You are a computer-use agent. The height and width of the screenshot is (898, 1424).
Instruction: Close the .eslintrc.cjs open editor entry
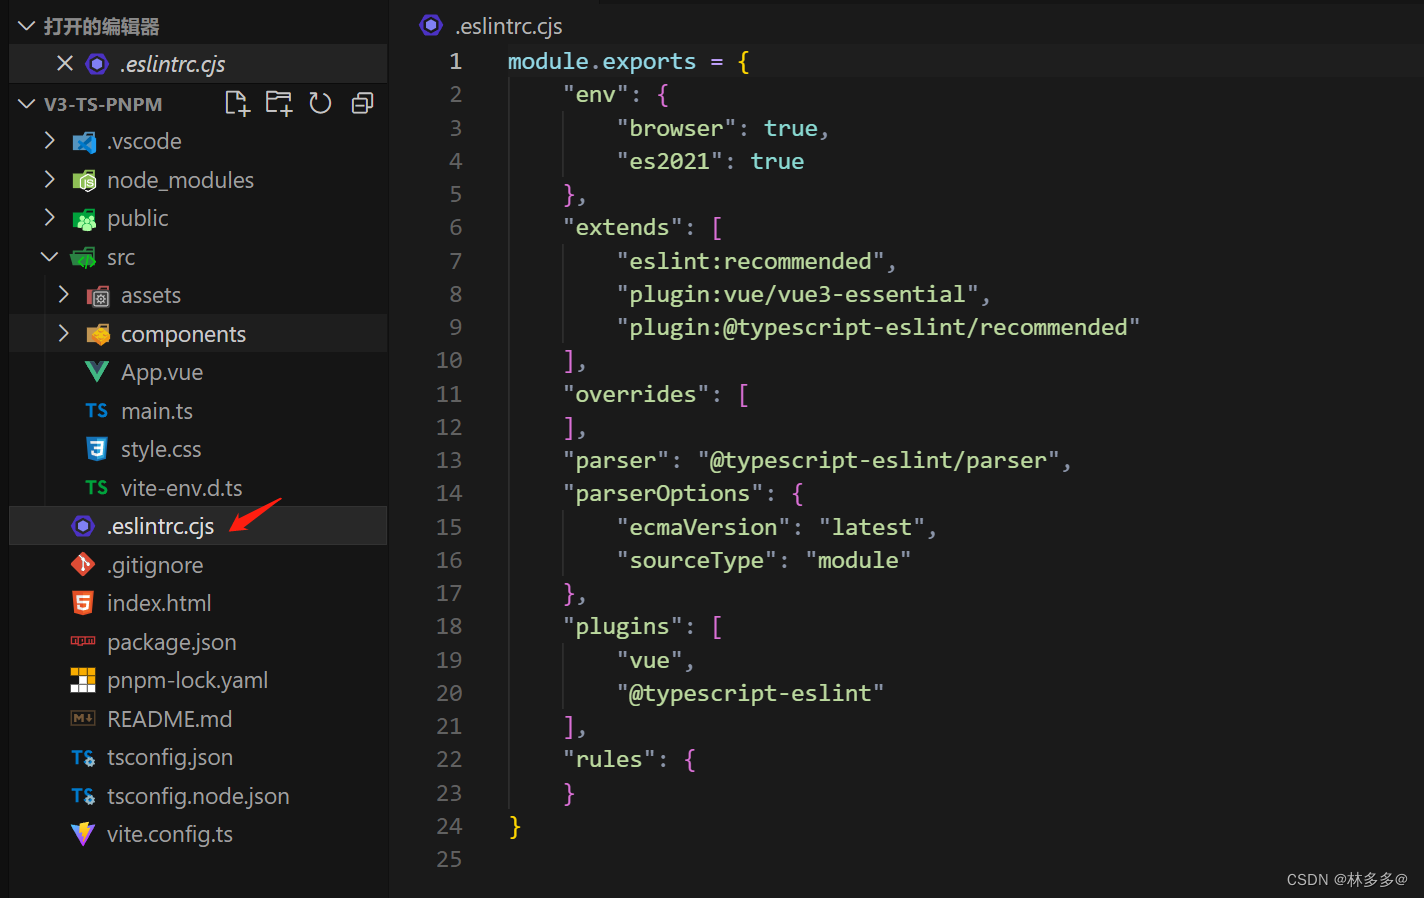coord(65,63)
